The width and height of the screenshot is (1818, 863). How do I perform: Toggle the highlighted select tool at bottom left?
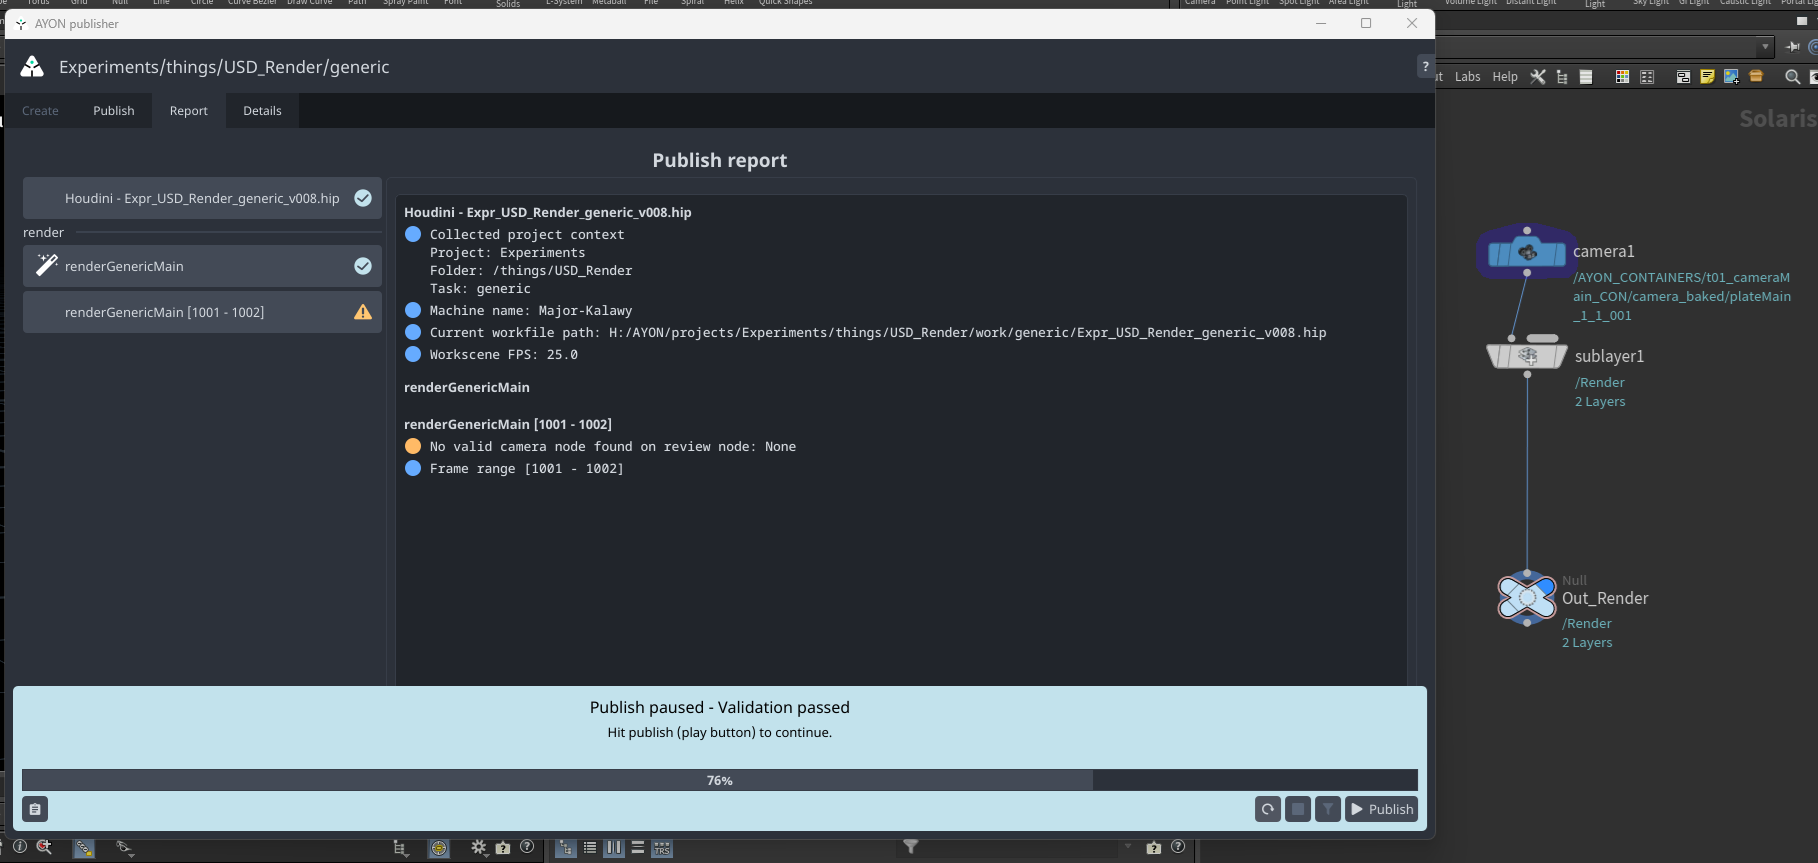(x=84, y=848)
